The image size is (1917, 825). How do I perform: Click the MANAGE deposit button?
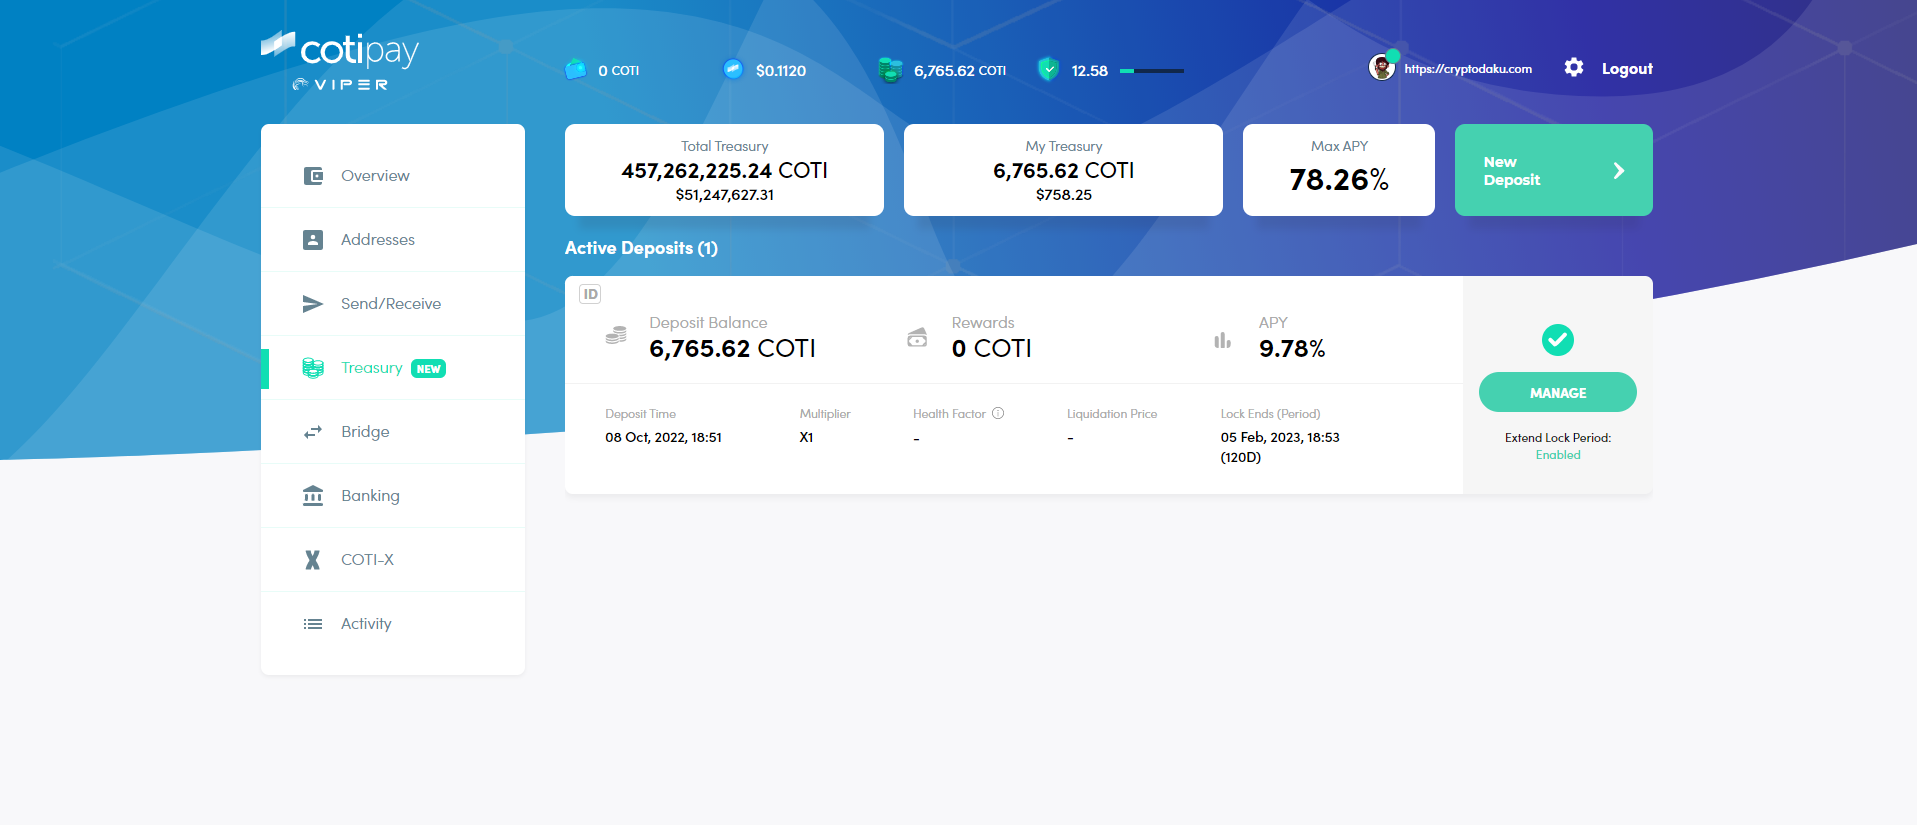pos(1558,392)
